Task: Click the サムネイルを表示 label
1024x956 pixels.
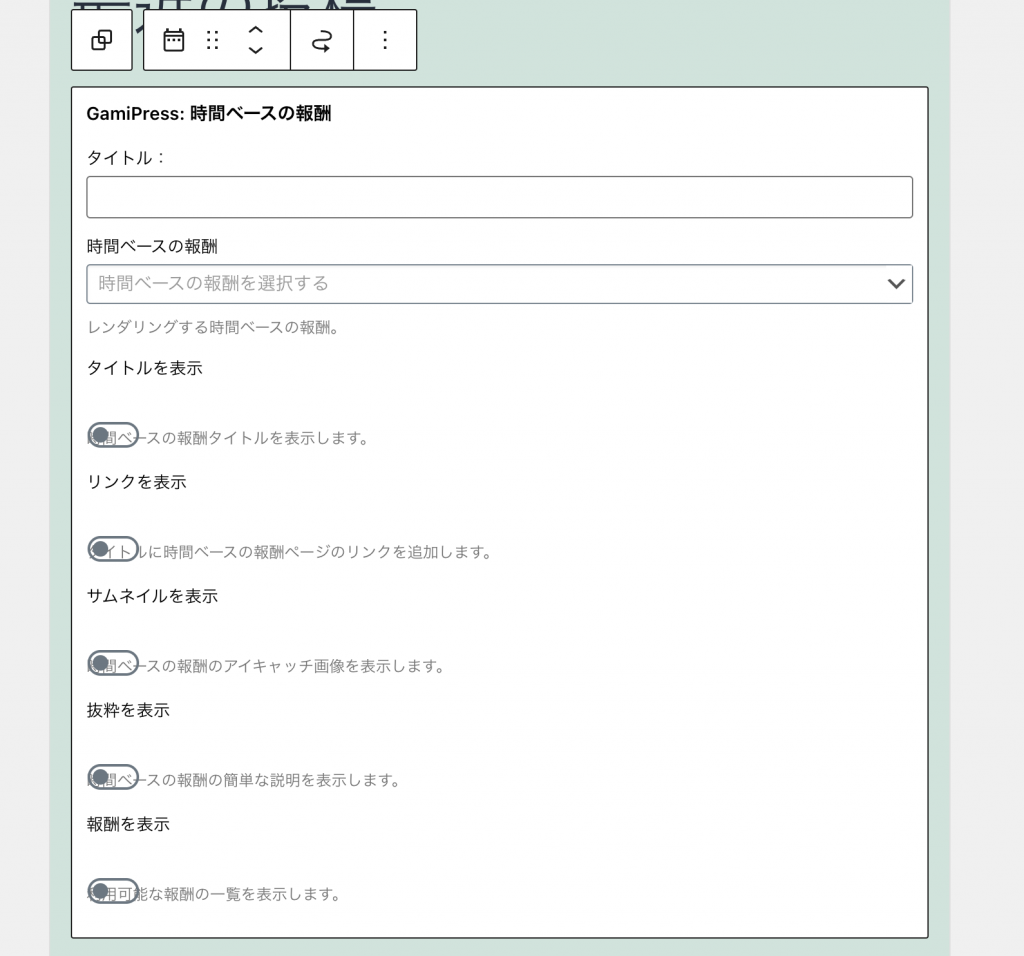Action: pos(152,596)
